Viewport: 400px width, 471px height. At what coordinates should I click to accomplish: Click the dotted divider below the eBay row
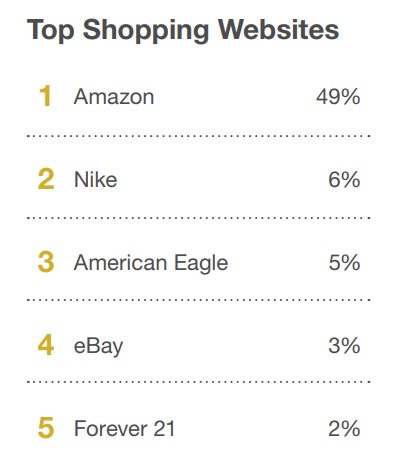[199, 382]
